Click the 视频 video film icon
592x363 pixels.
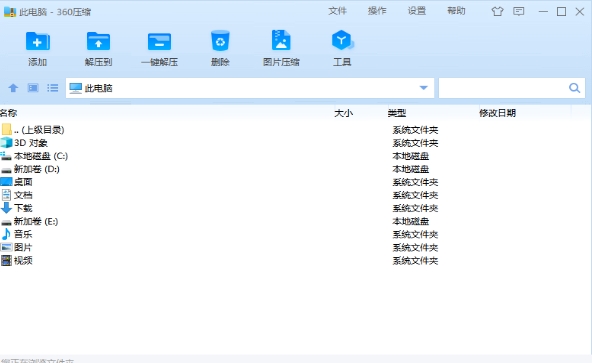coord(6,260)
